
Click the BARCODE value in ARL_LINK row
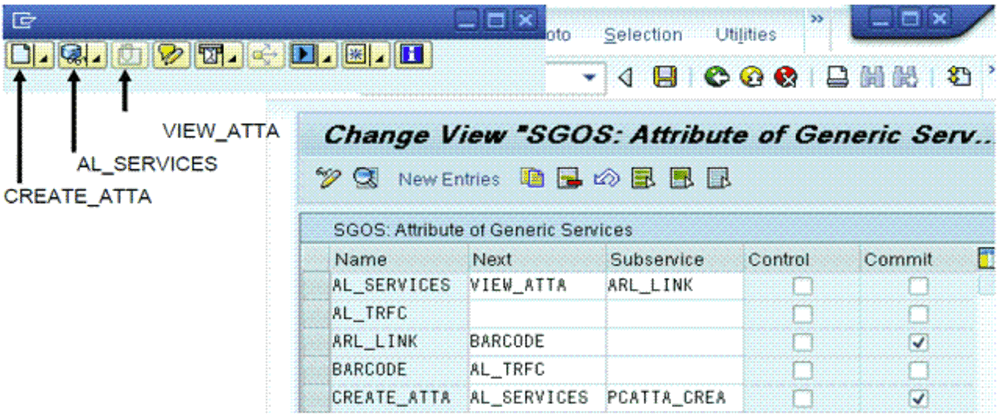[535, 342]
